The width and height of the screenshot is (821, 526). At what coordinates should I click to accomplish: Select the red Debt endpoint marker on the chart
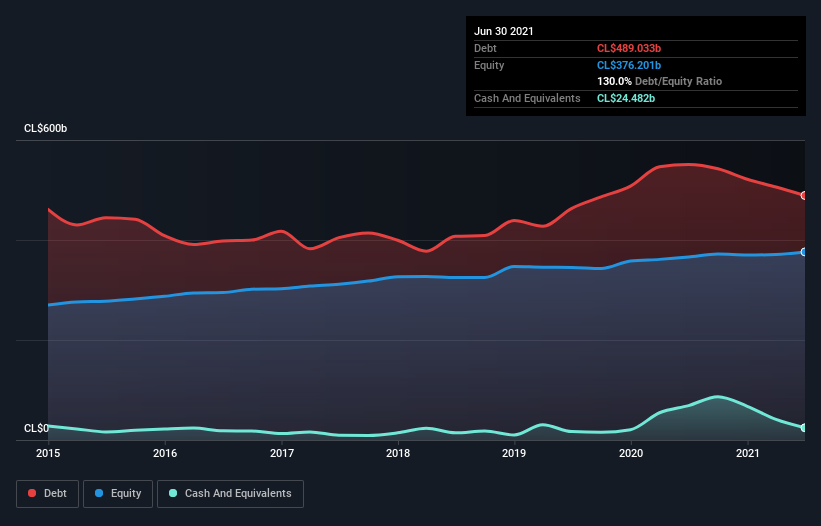(804, 196)
